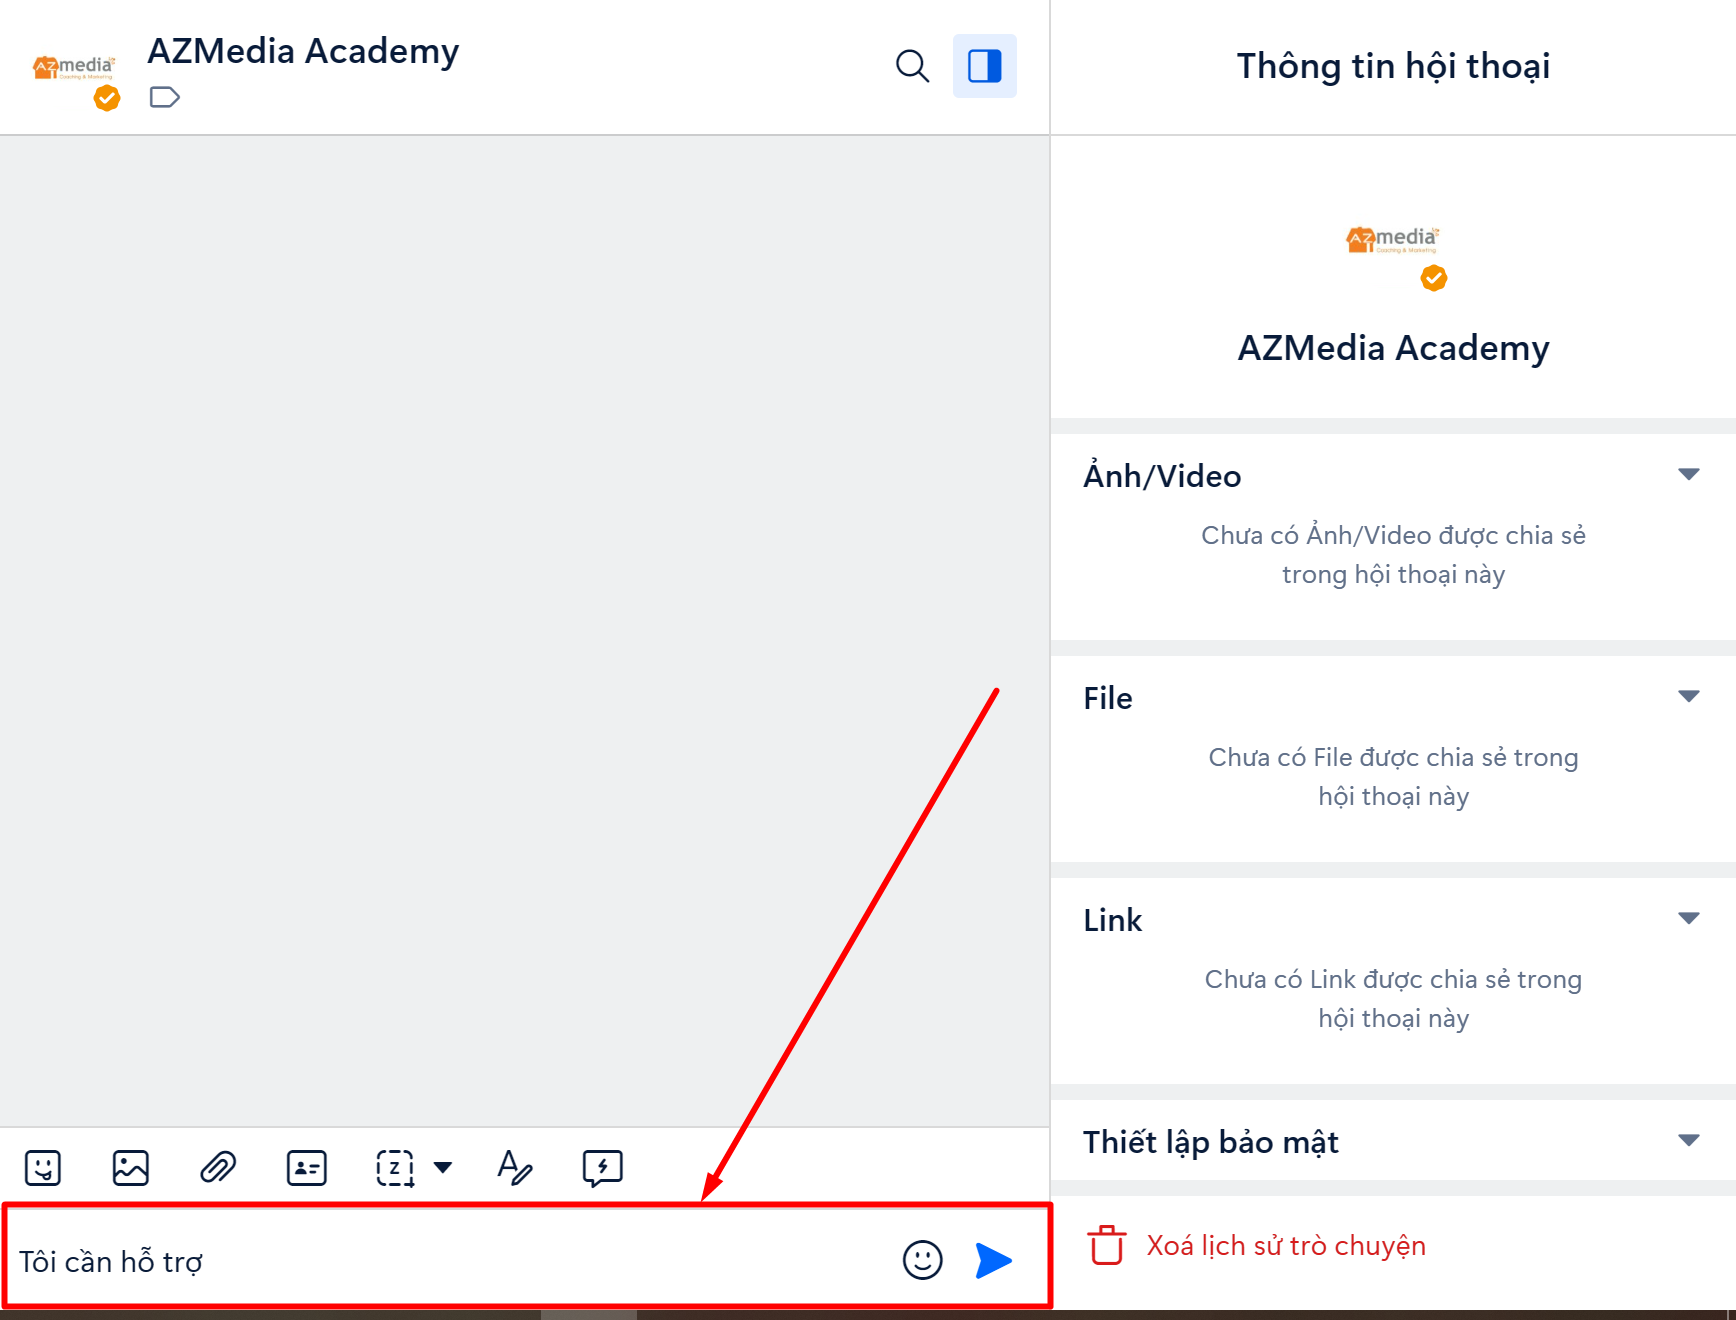Toggle the conversation info side panel

[984, 66]
